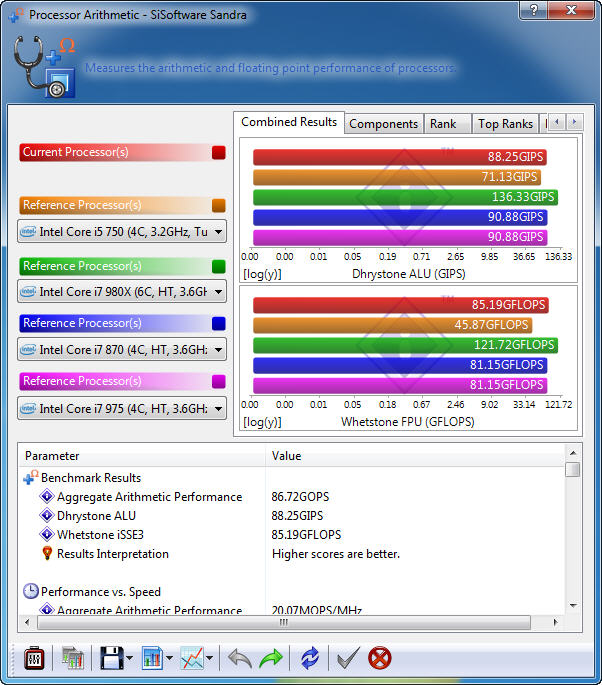The image size is (602, 685).
Task: Close the Processor Arithmetic window
Action: pyautogui.click(x=571, y=10)
